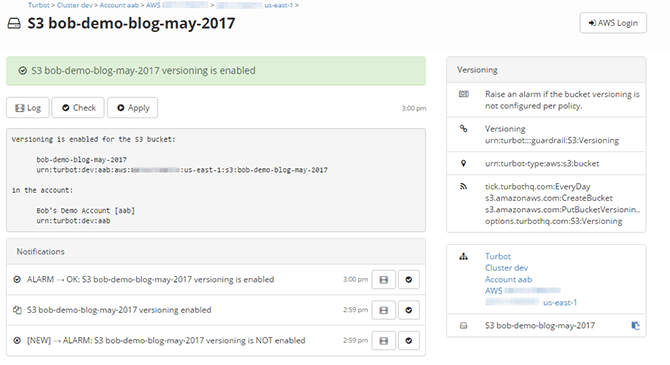Click the AWS Login button

(613, 23)
